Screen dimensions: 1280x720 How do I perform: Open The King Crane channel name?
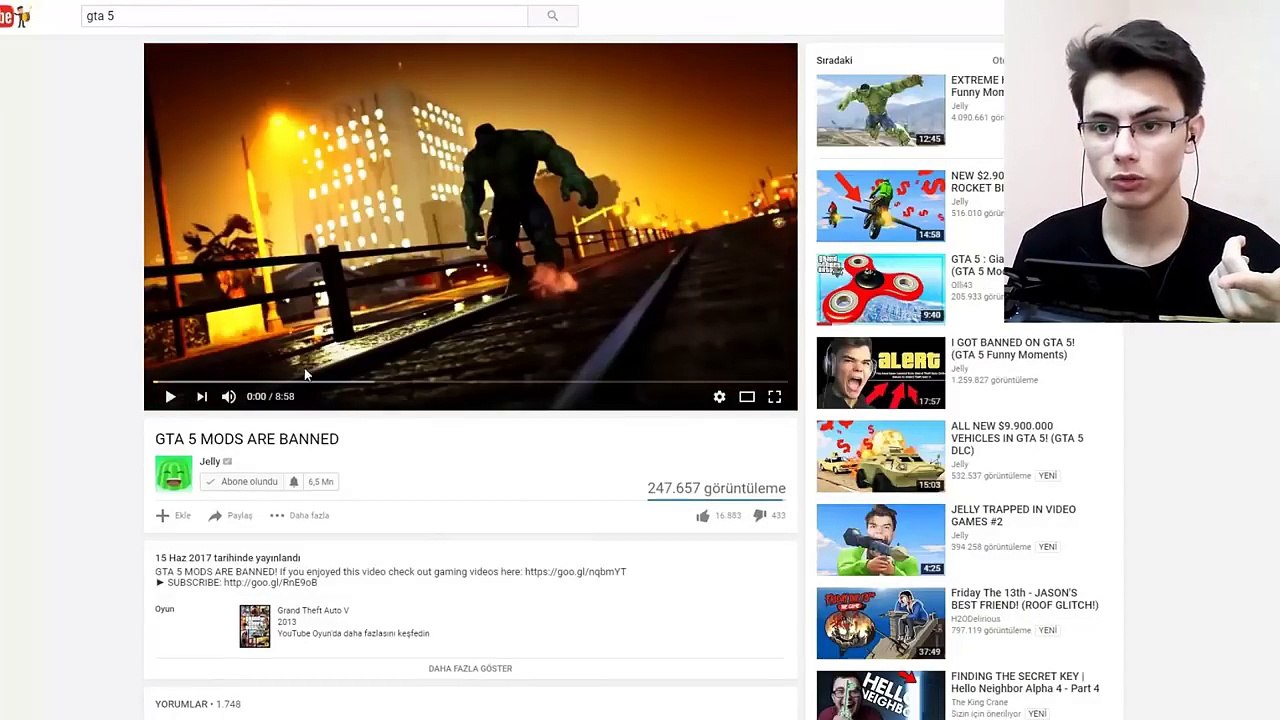click(x=978, y=702)
